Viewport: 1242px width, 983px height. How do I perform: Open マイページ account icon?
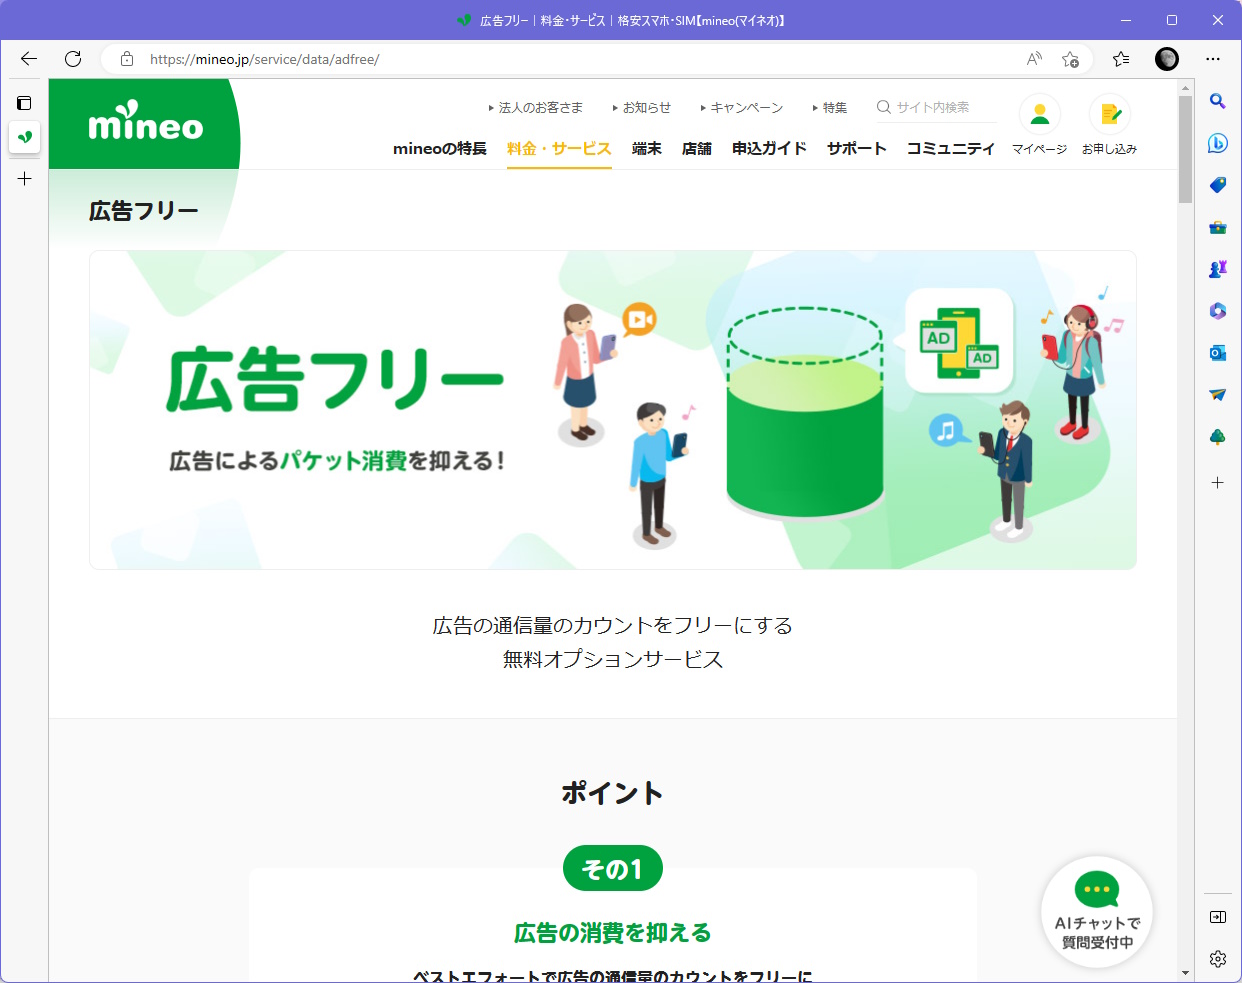[1039, 125]
